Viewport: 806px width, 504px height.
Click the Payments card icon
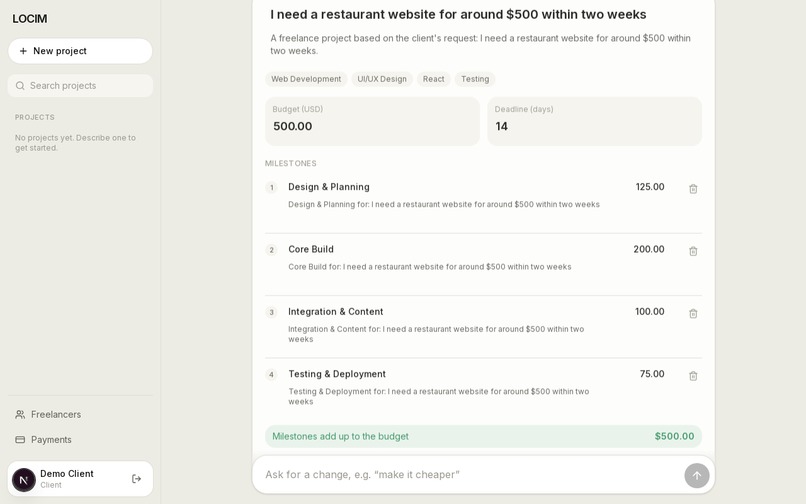coord(20,440)
